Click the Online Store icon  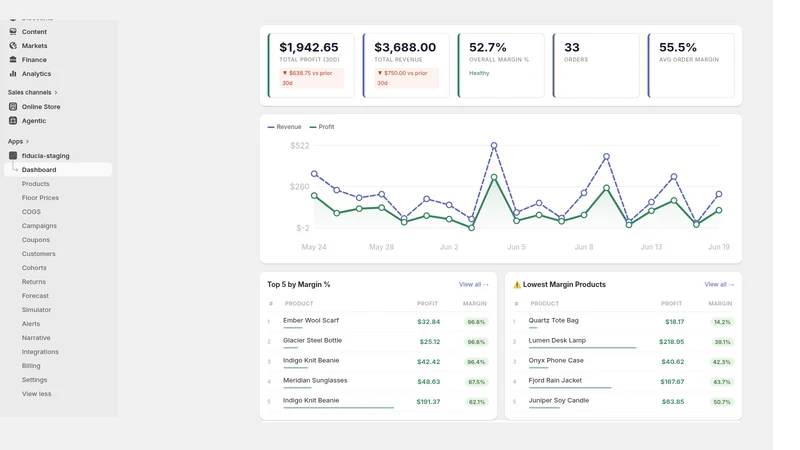click(13, 107)
